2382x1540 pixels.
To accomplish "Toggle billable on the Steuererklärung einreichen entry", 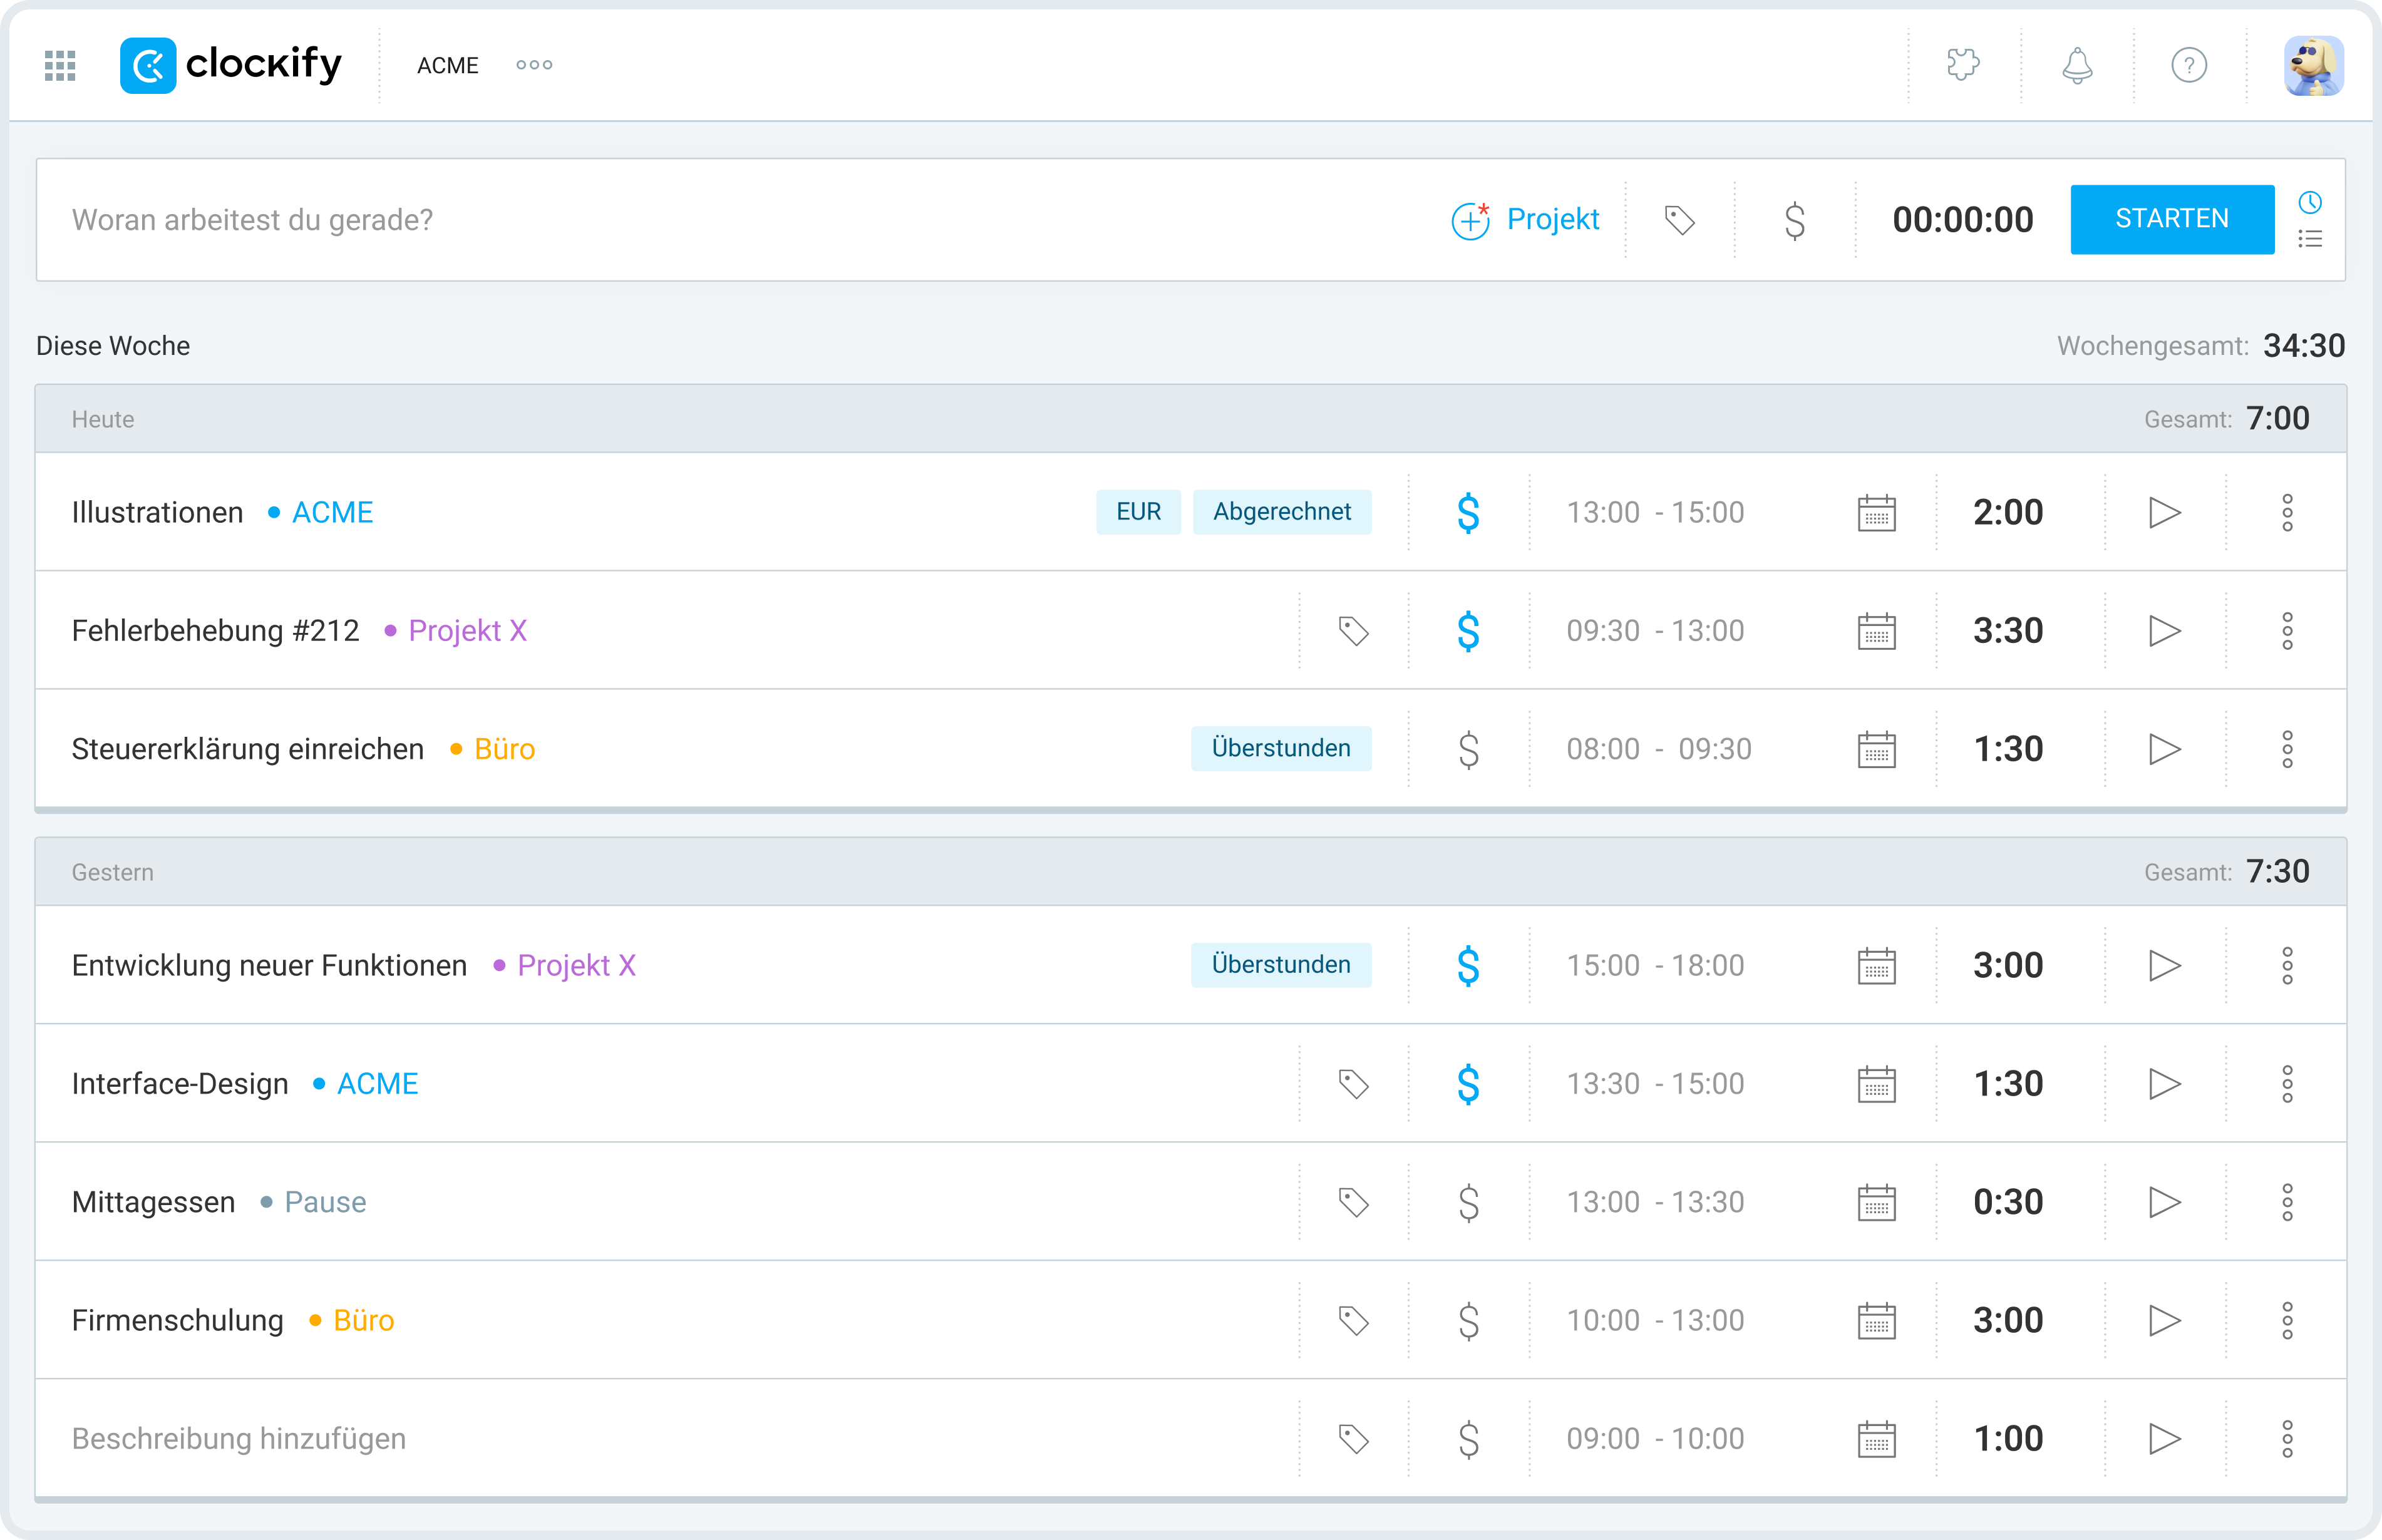I will pyautogui.click(x=1468, y=749).
